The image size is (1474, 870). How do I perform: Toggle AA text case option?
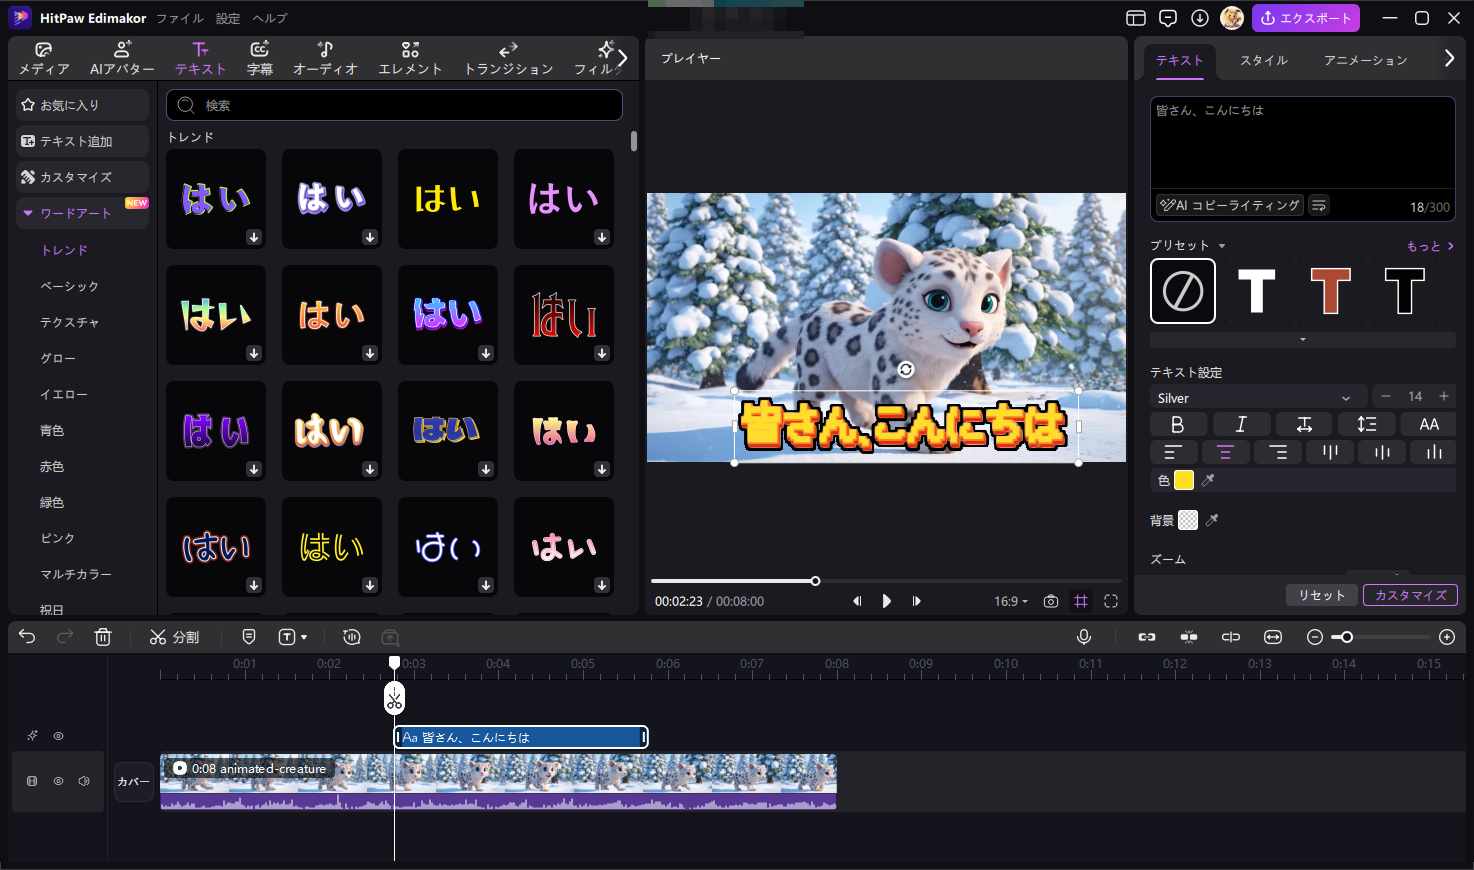[x=1429, y=424]
